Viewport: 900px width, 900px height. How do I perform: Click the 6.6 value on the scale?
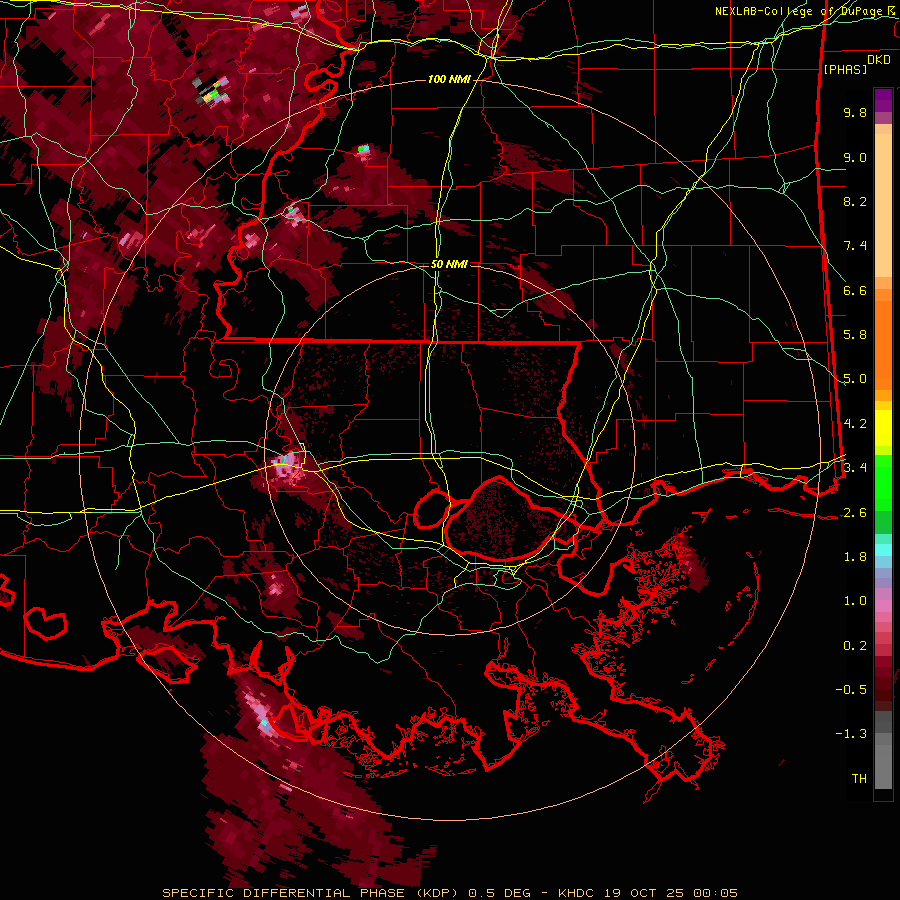(855, 290)
